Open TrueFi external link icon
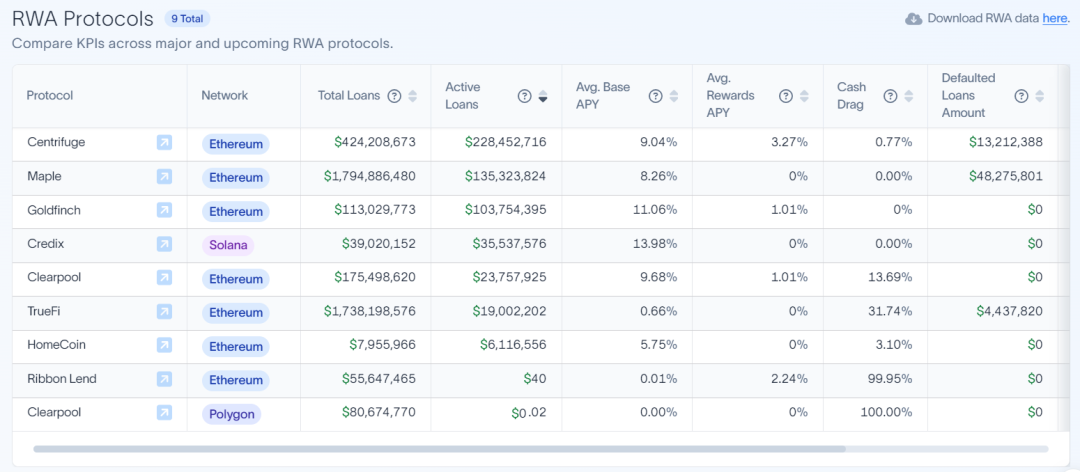The width and height of the screenshot is (1080, 472). tap(164, 311)
